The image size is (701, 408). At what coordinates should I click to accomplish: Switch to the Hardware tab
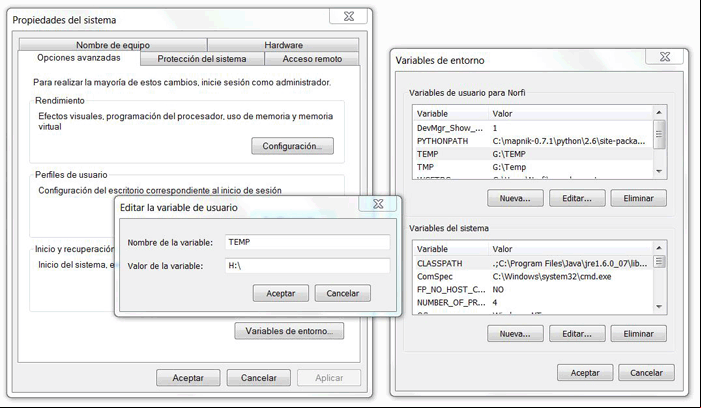pyautogui.click(x=283, y=45)
